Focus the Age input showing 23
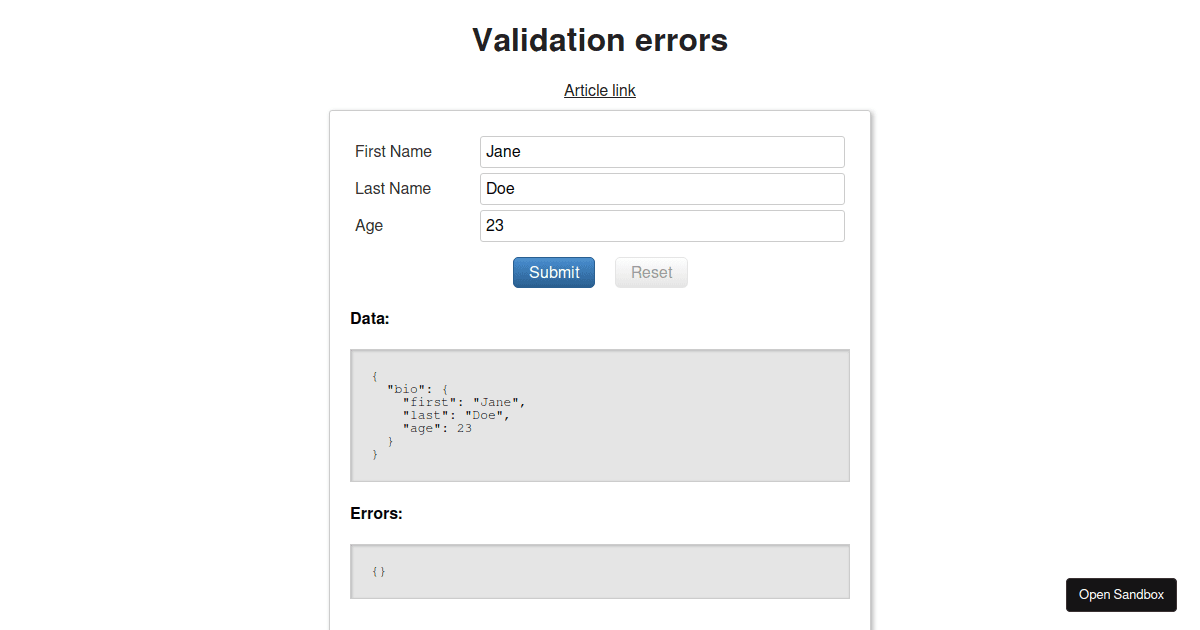This screenshot has width=1200, height=630. (661, 225)
